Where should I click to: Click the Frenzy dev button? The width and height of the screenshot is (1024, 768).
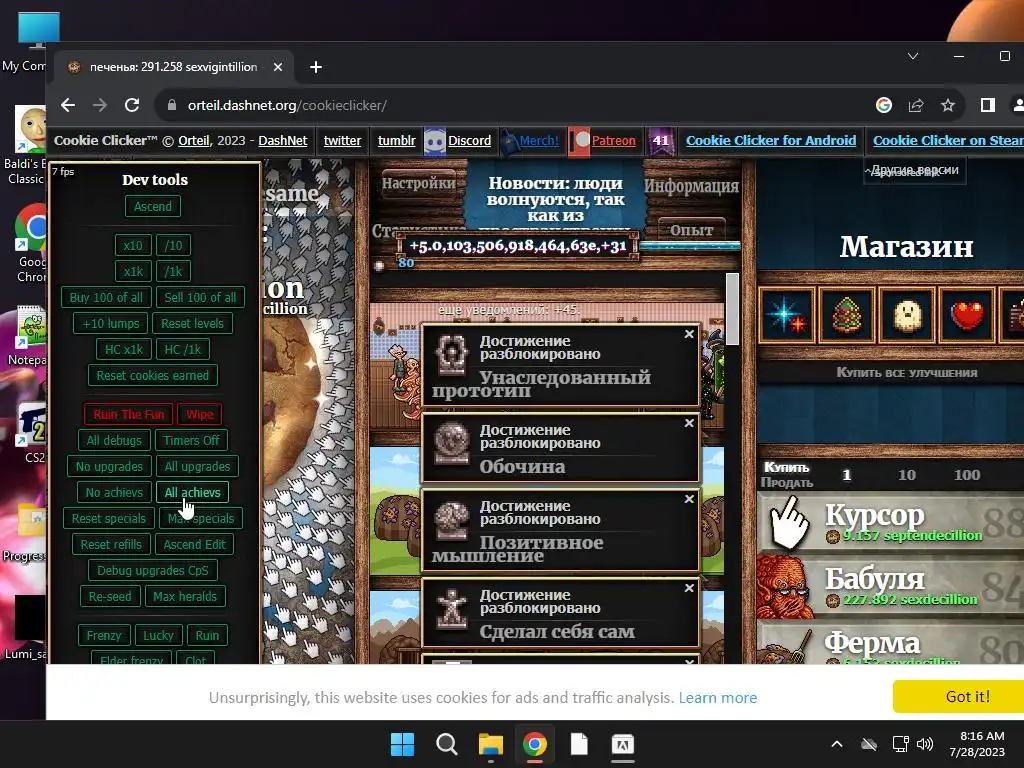click(104, 635)
